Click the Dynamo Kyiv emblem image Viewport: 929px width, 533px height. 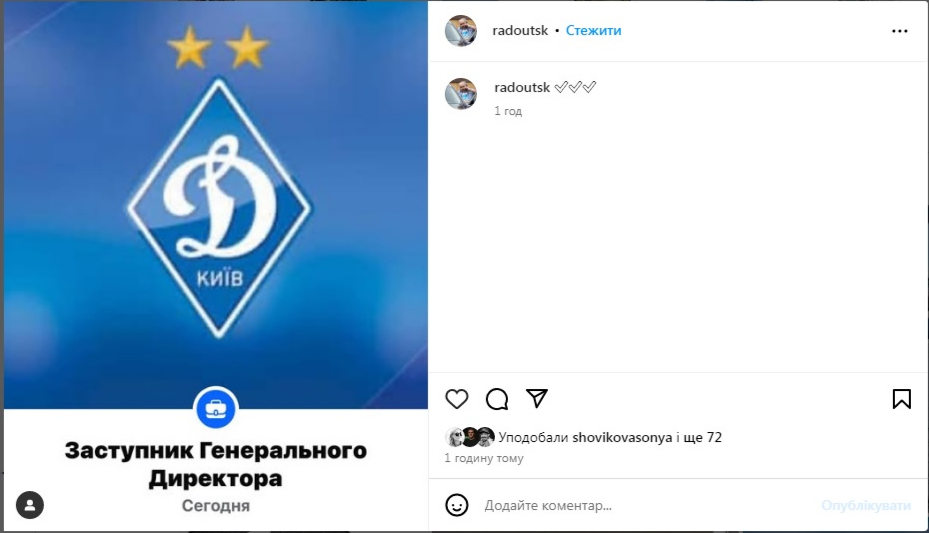point(219,207)
